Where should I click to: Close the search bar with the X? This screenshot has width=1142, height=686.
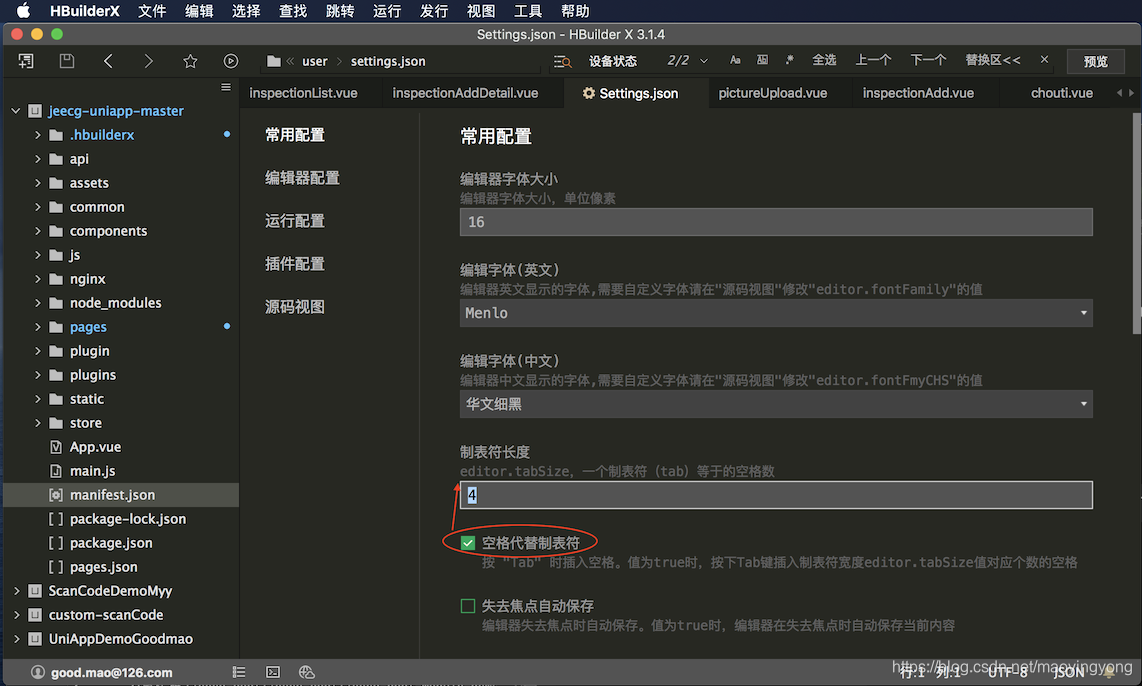pos(1044,60)
